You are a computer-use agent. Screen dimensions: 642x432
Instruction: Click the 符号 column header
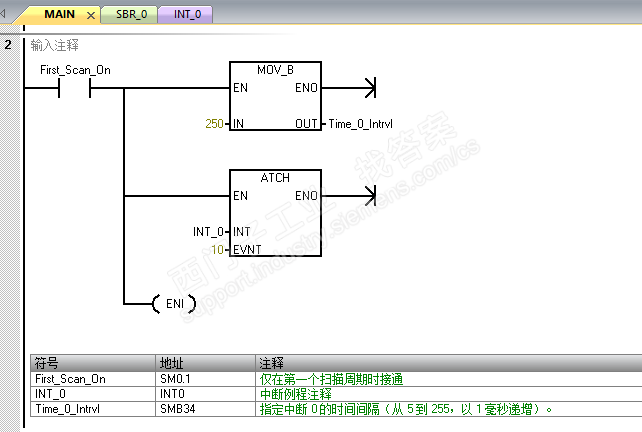pyautogui.click(x=93, y=363)
